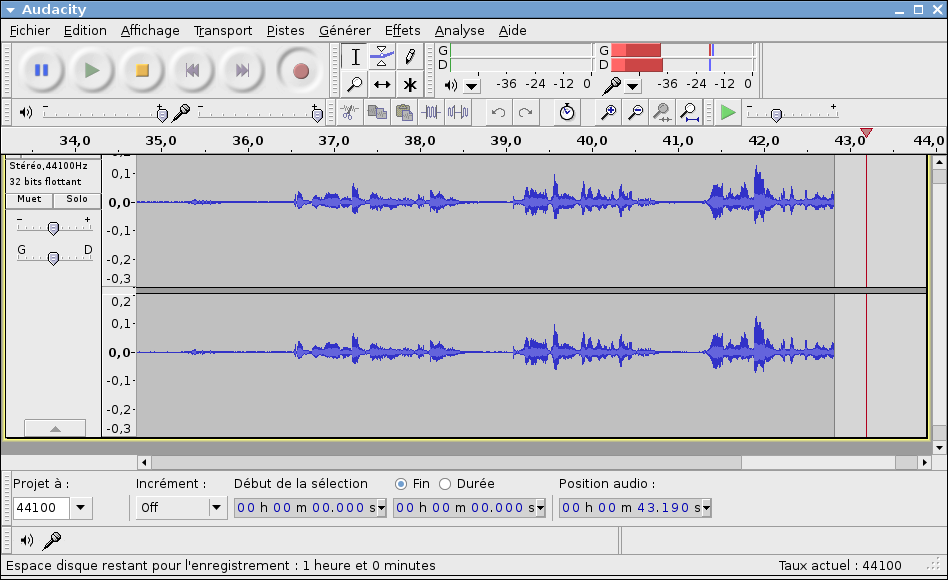This screenshot has width=948, height=580.
Task: Start playback with the green Play button
Action: [92, 71]
